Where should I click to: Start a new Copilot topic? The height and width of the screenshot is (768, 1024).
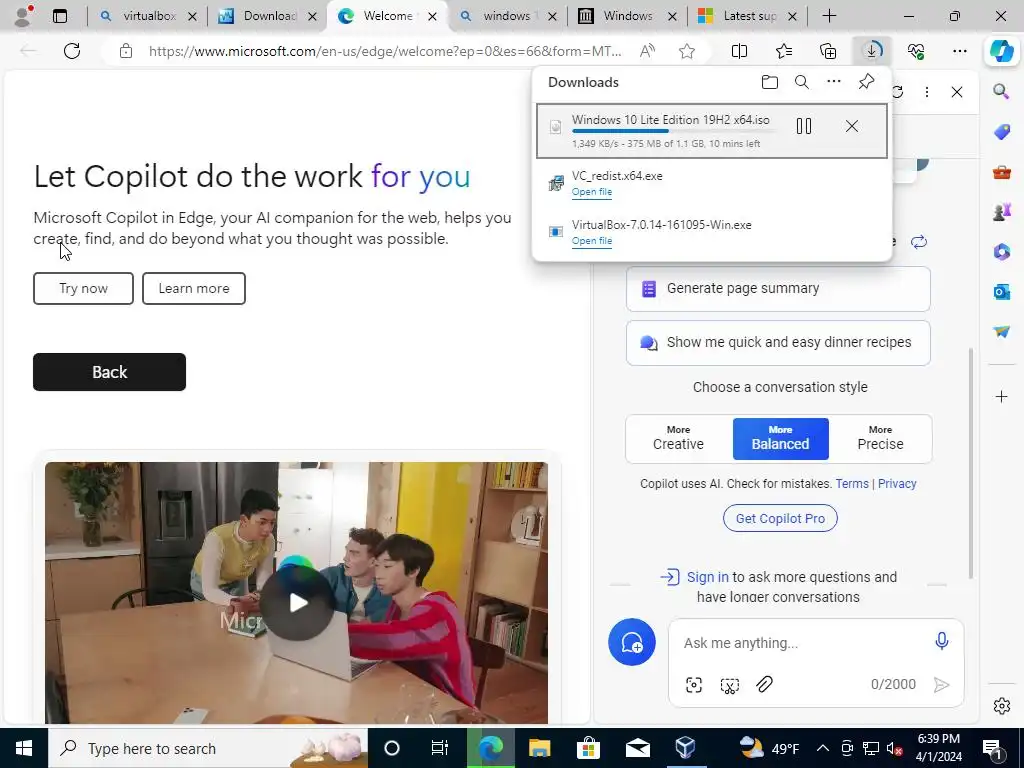click(x=632, y=642)
